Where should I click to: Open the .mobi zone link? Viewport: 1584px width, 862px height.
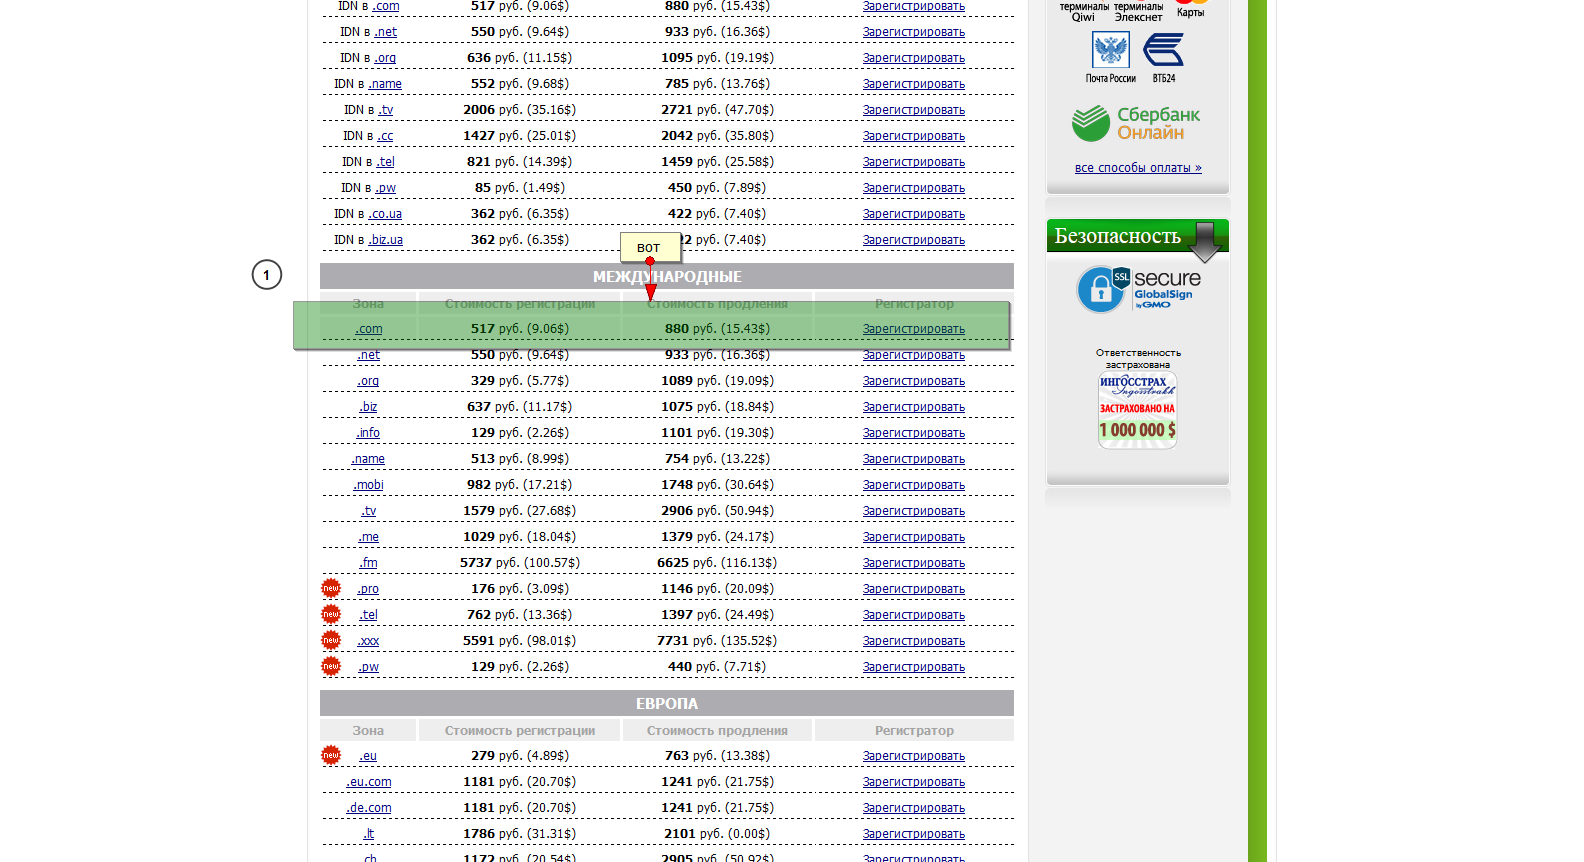click(369, 485)
